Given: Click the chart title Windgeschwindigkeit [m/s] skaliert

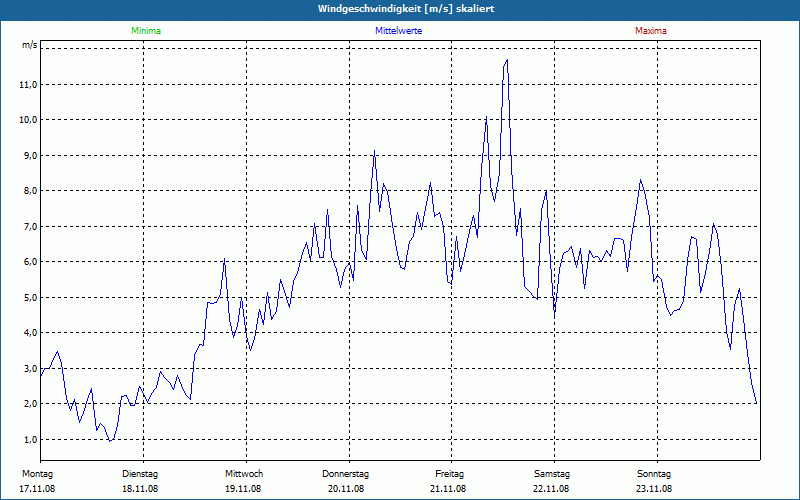Looking at the screenshot, I should (x=406, y=9).
